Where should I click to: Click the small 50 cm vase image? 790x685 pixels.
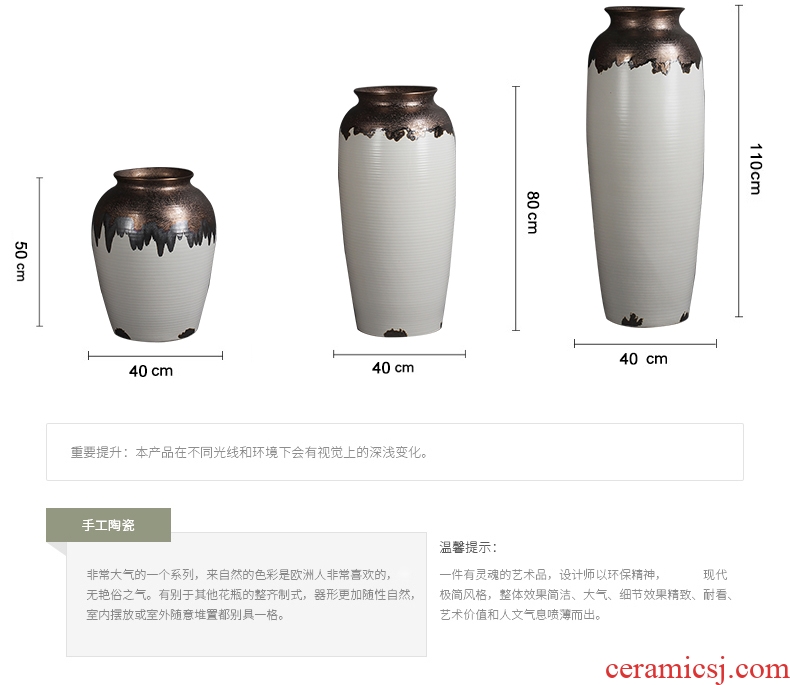pyautogui.click(x=154, y=254)
